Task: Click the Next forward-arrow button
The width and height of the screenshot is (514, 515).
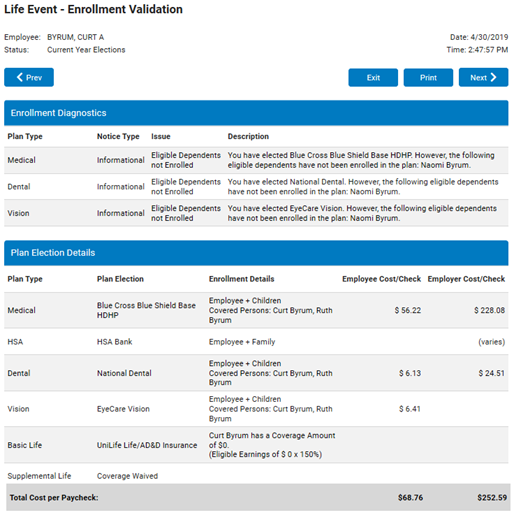Action: point(483,77)
